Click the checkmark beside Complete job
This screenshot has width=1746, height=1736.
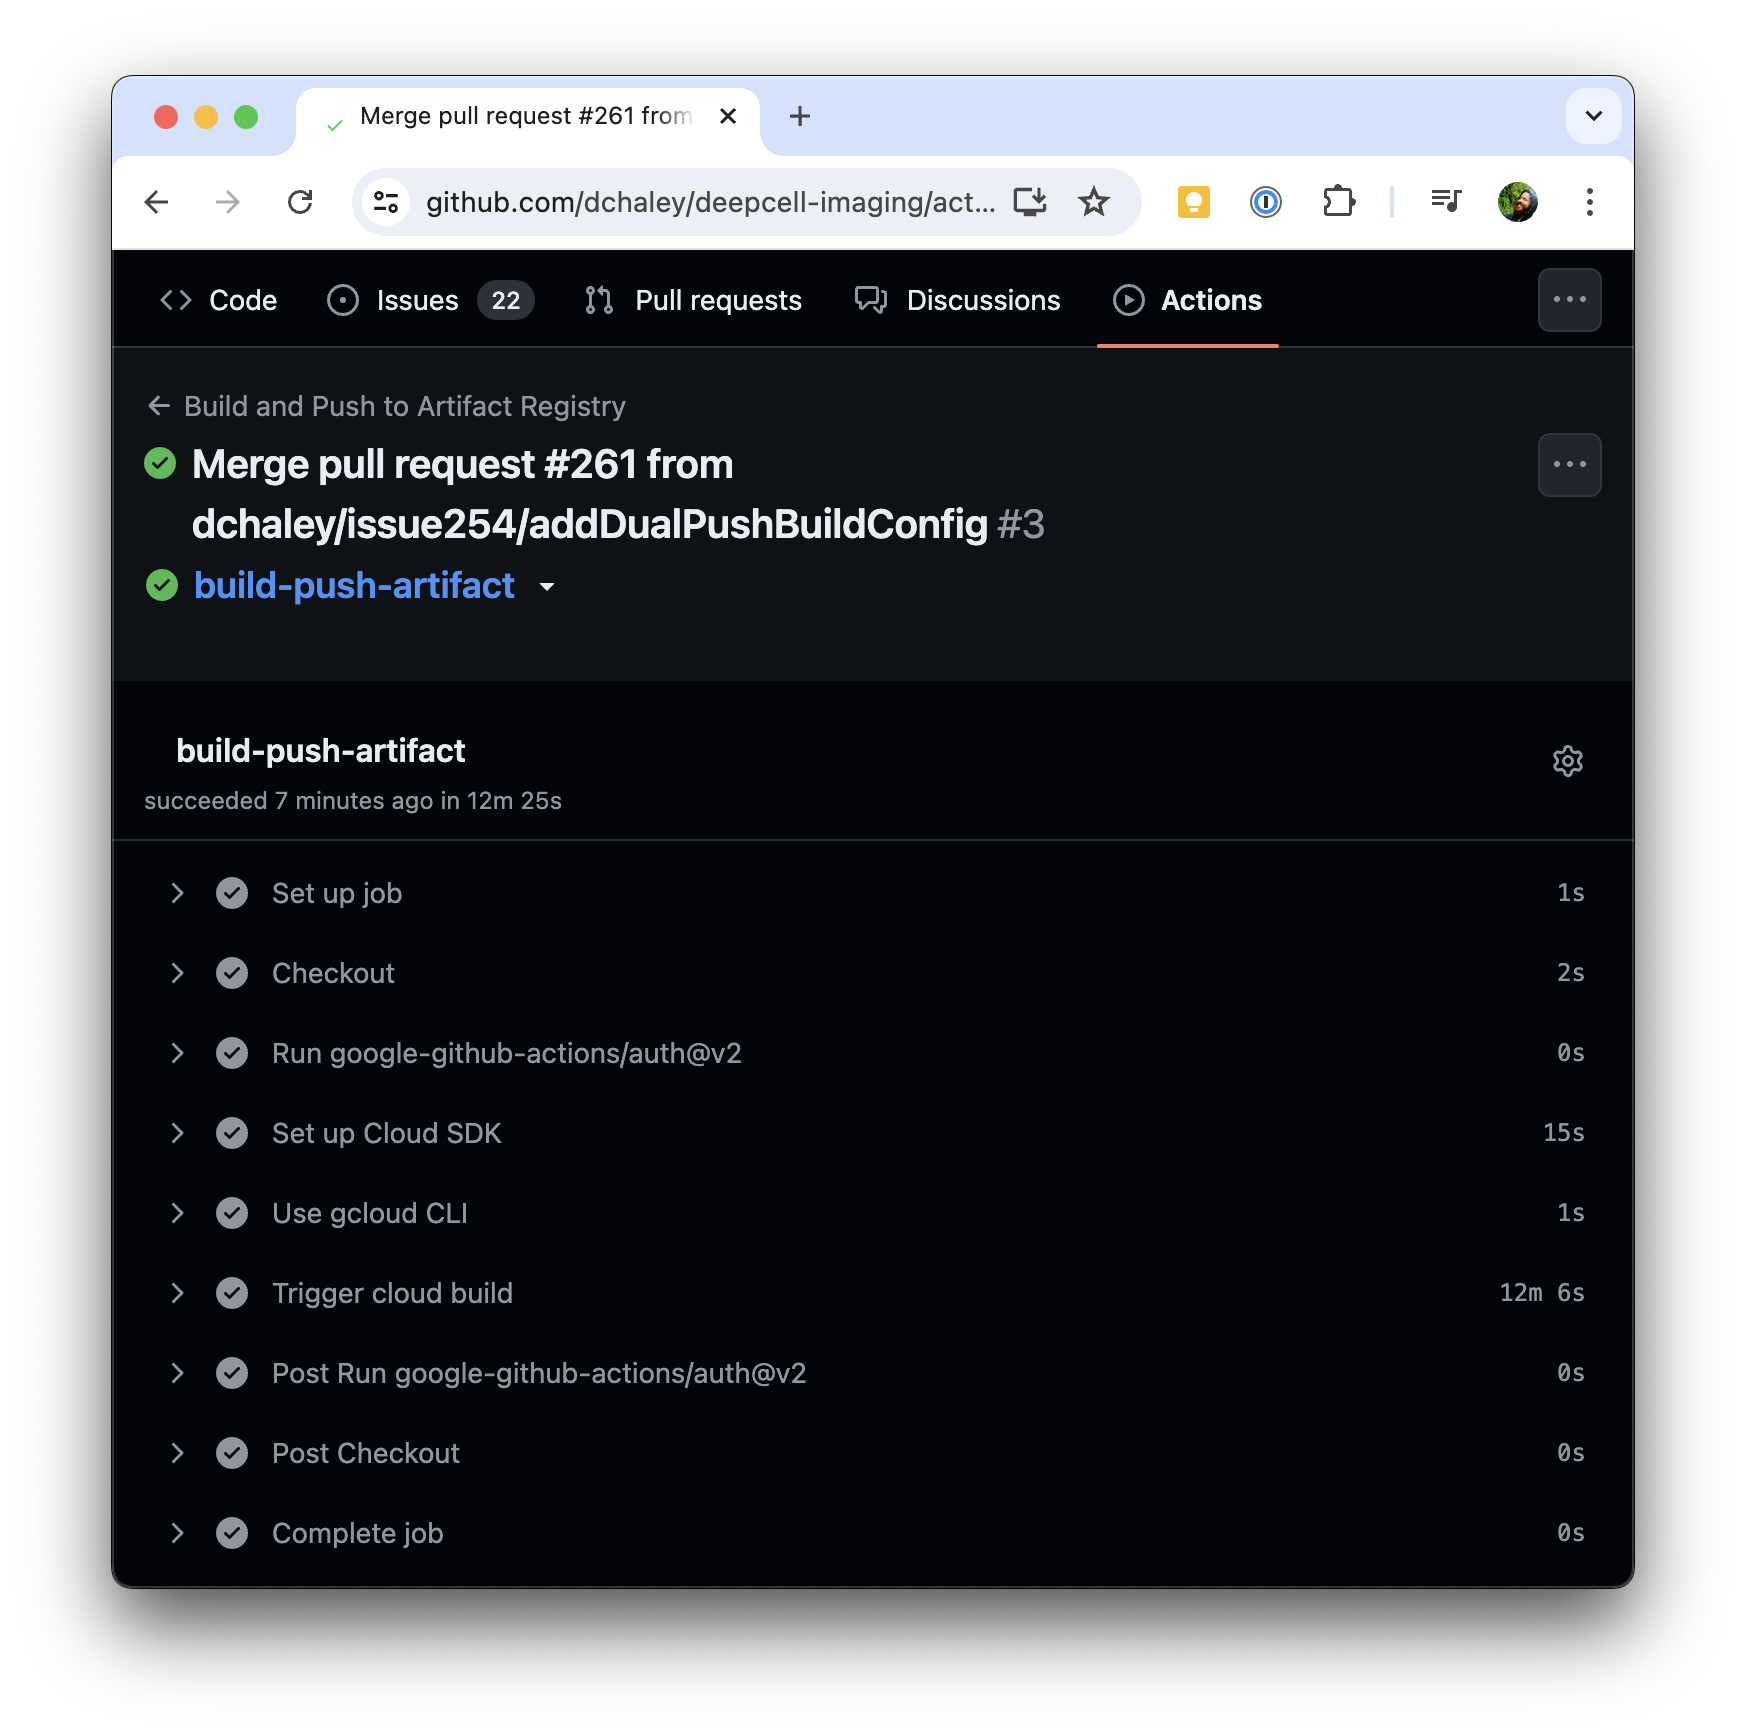tap(232, 1533)
